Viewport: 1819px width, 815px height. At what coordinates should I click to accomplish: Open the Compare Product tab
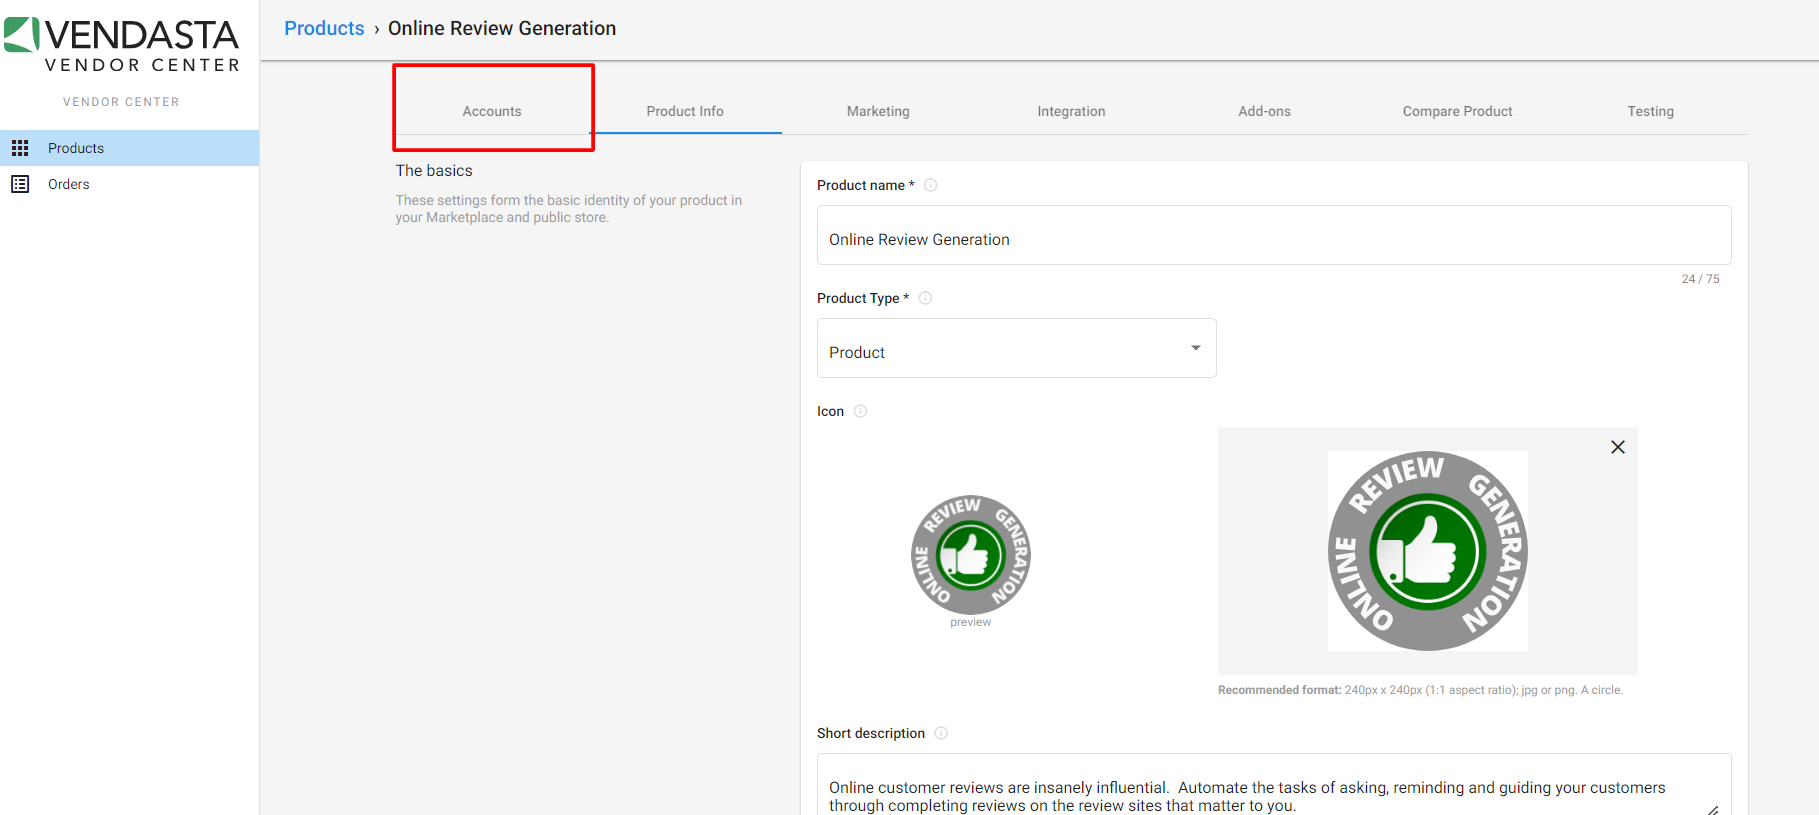pyautogui.click(x=1457, y=111)
